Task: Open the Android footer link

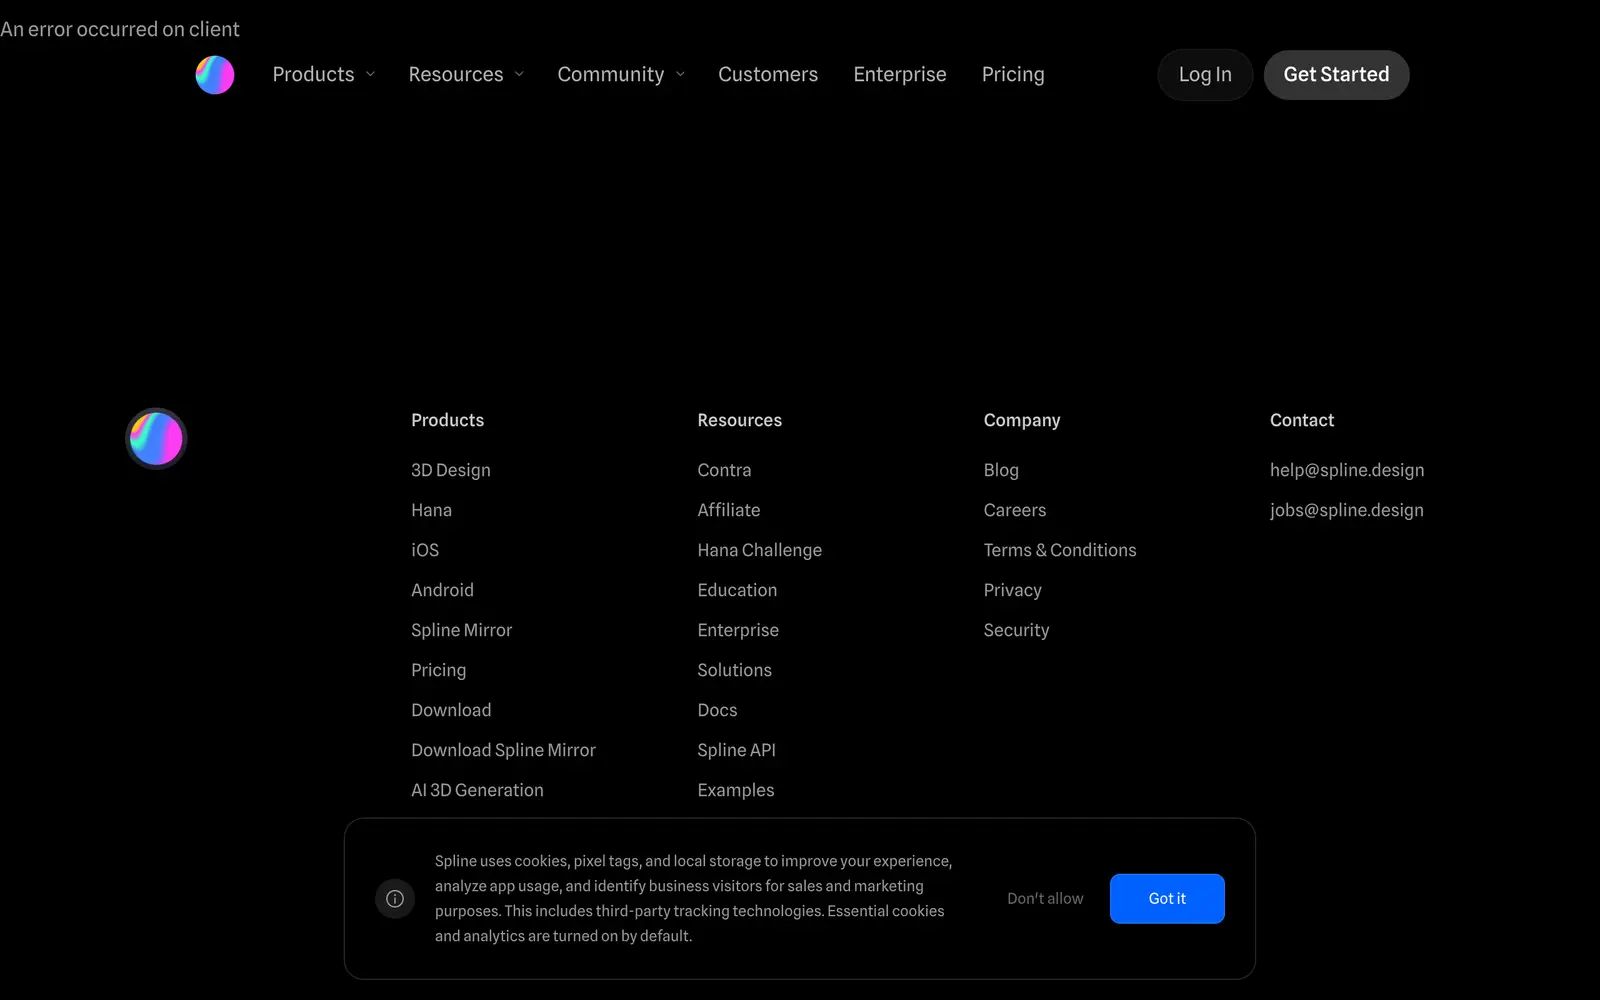Action: 442,590
